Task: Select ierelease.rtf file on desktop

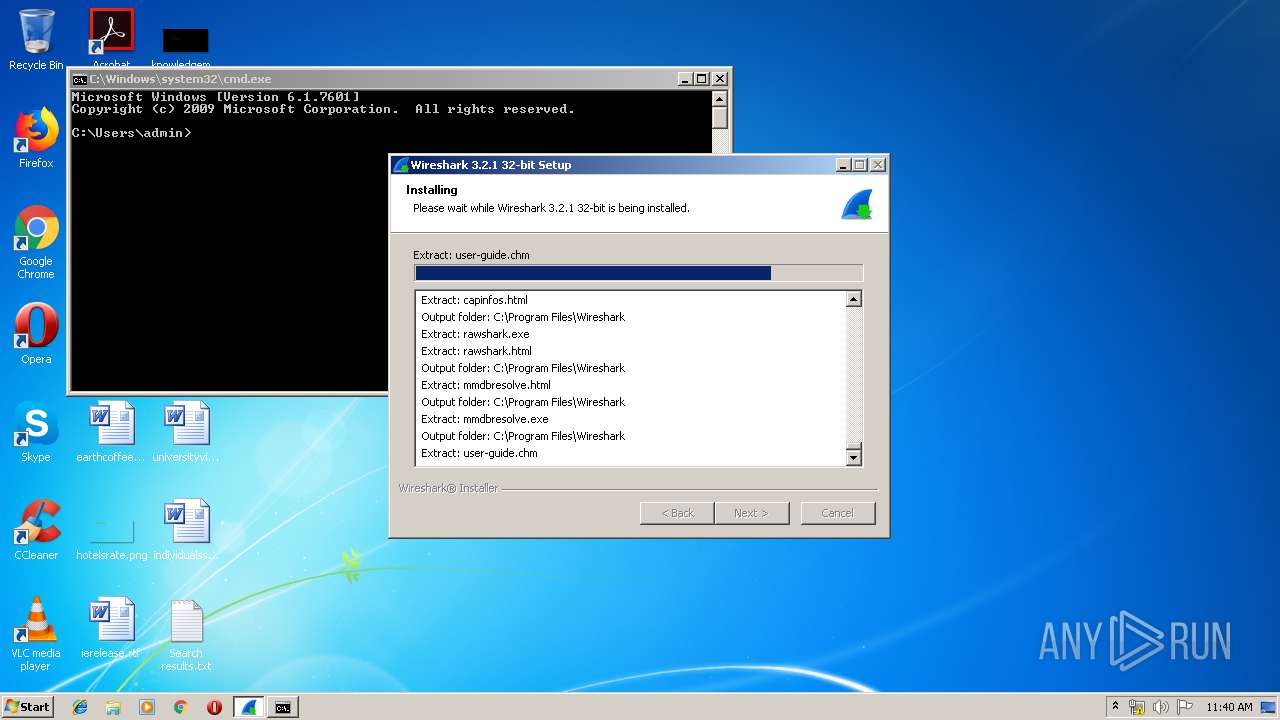Action: [111, 628]
